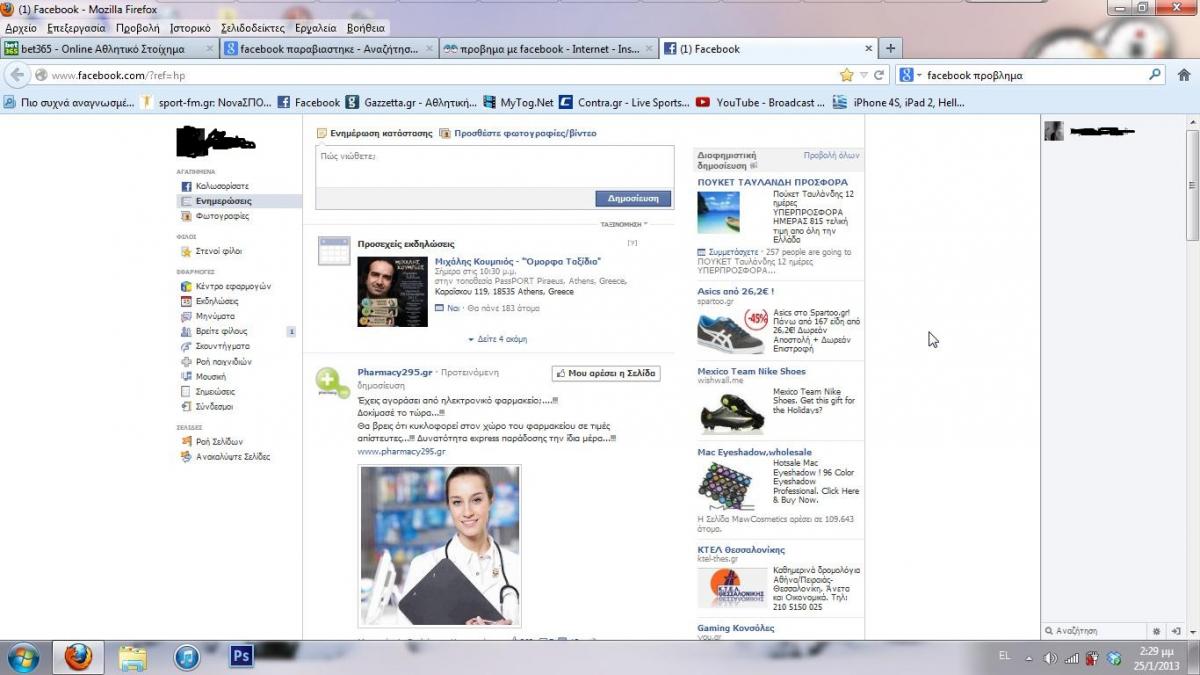Click the search magnifier in search bar
The image size is (1200, 675).
pyautogui.click(x=1155, y=75)
